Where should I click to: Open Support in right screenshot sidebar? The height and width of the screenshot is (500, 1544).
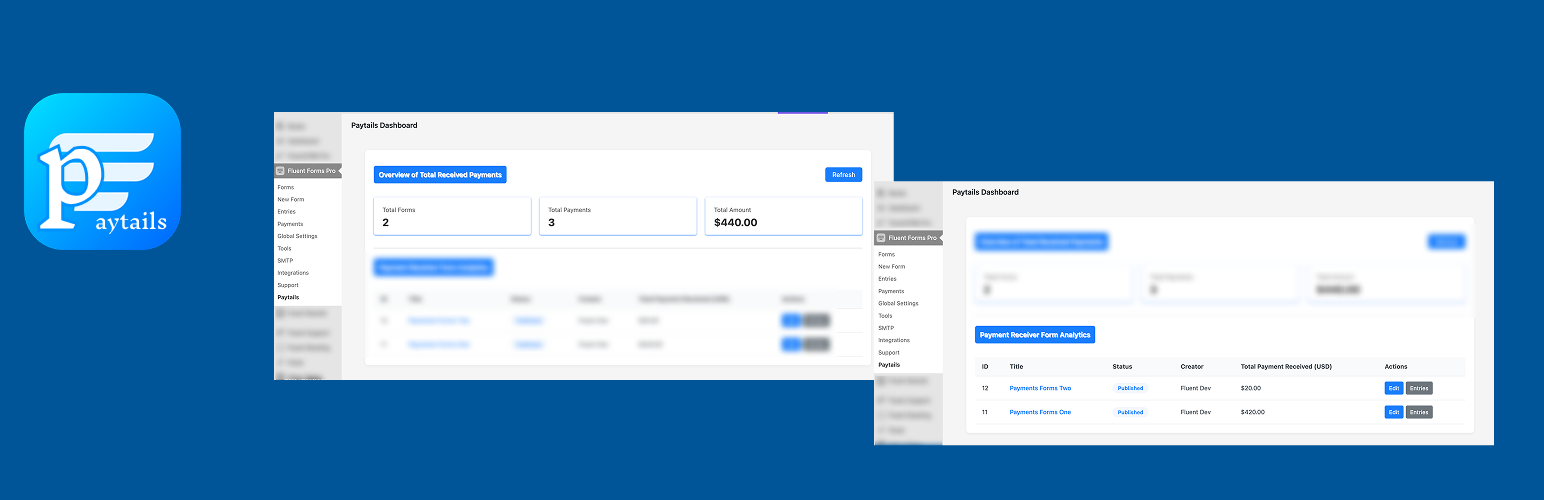click(889, 353)
